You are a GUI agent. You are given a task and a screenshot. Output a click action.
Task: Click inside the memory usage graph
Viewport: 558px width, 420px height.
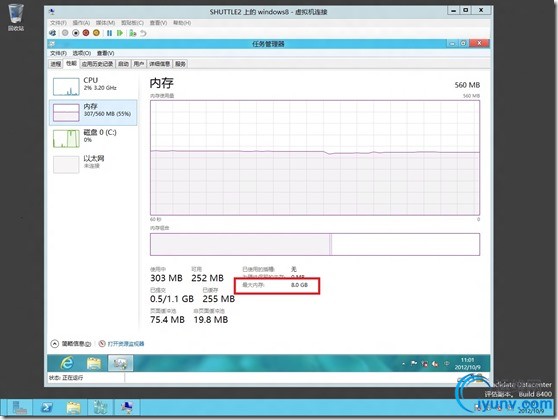(x=315, y=158)
